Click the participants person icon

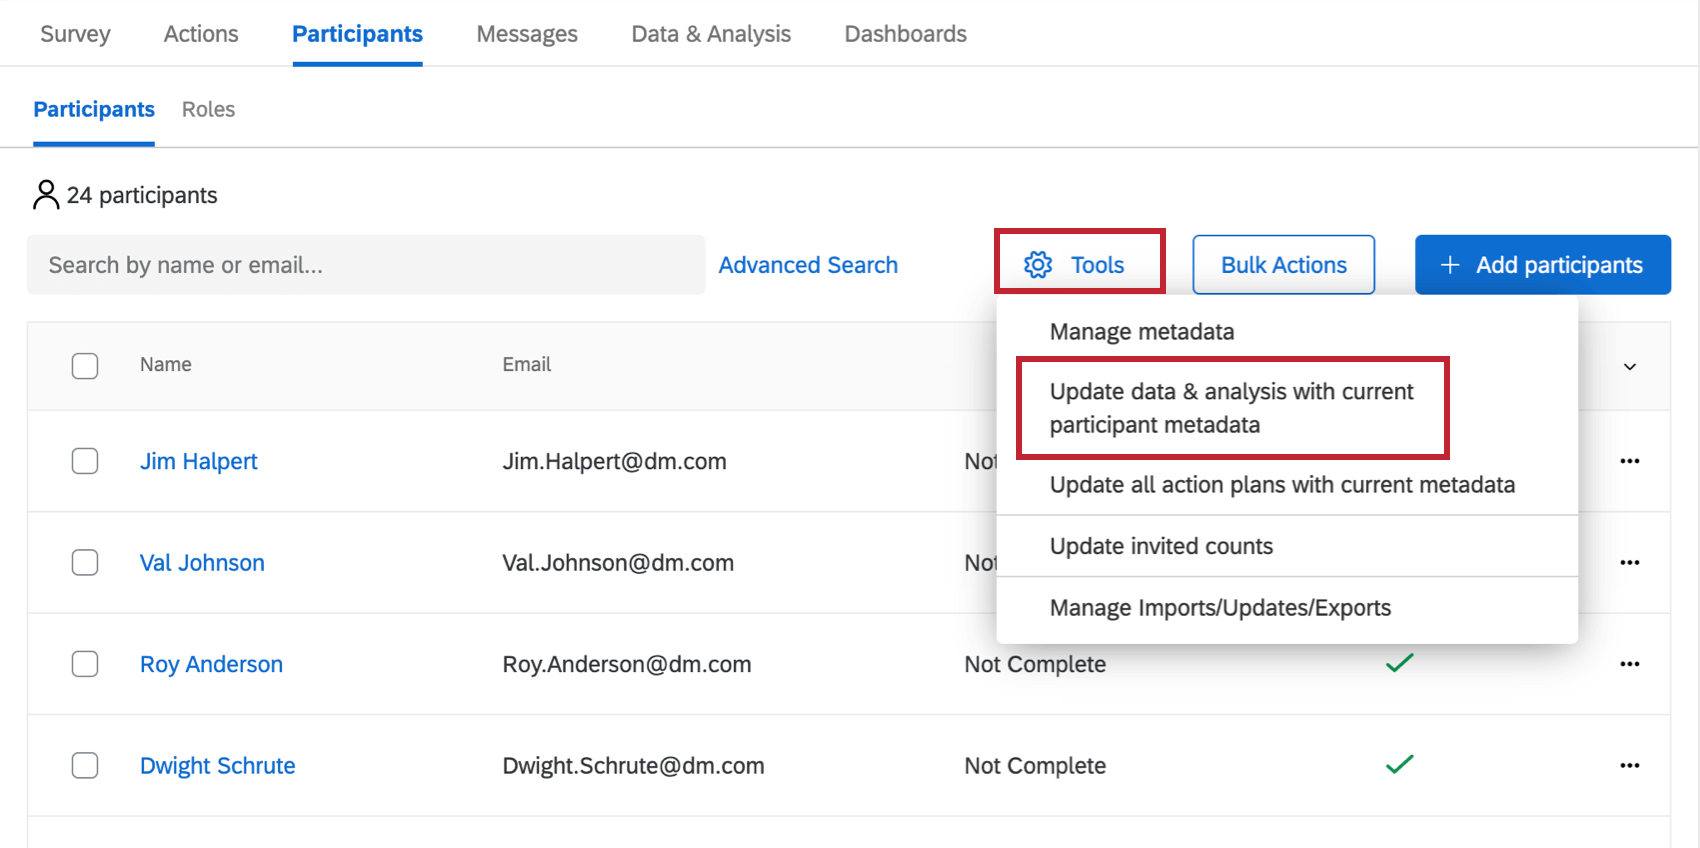[46, 195]
